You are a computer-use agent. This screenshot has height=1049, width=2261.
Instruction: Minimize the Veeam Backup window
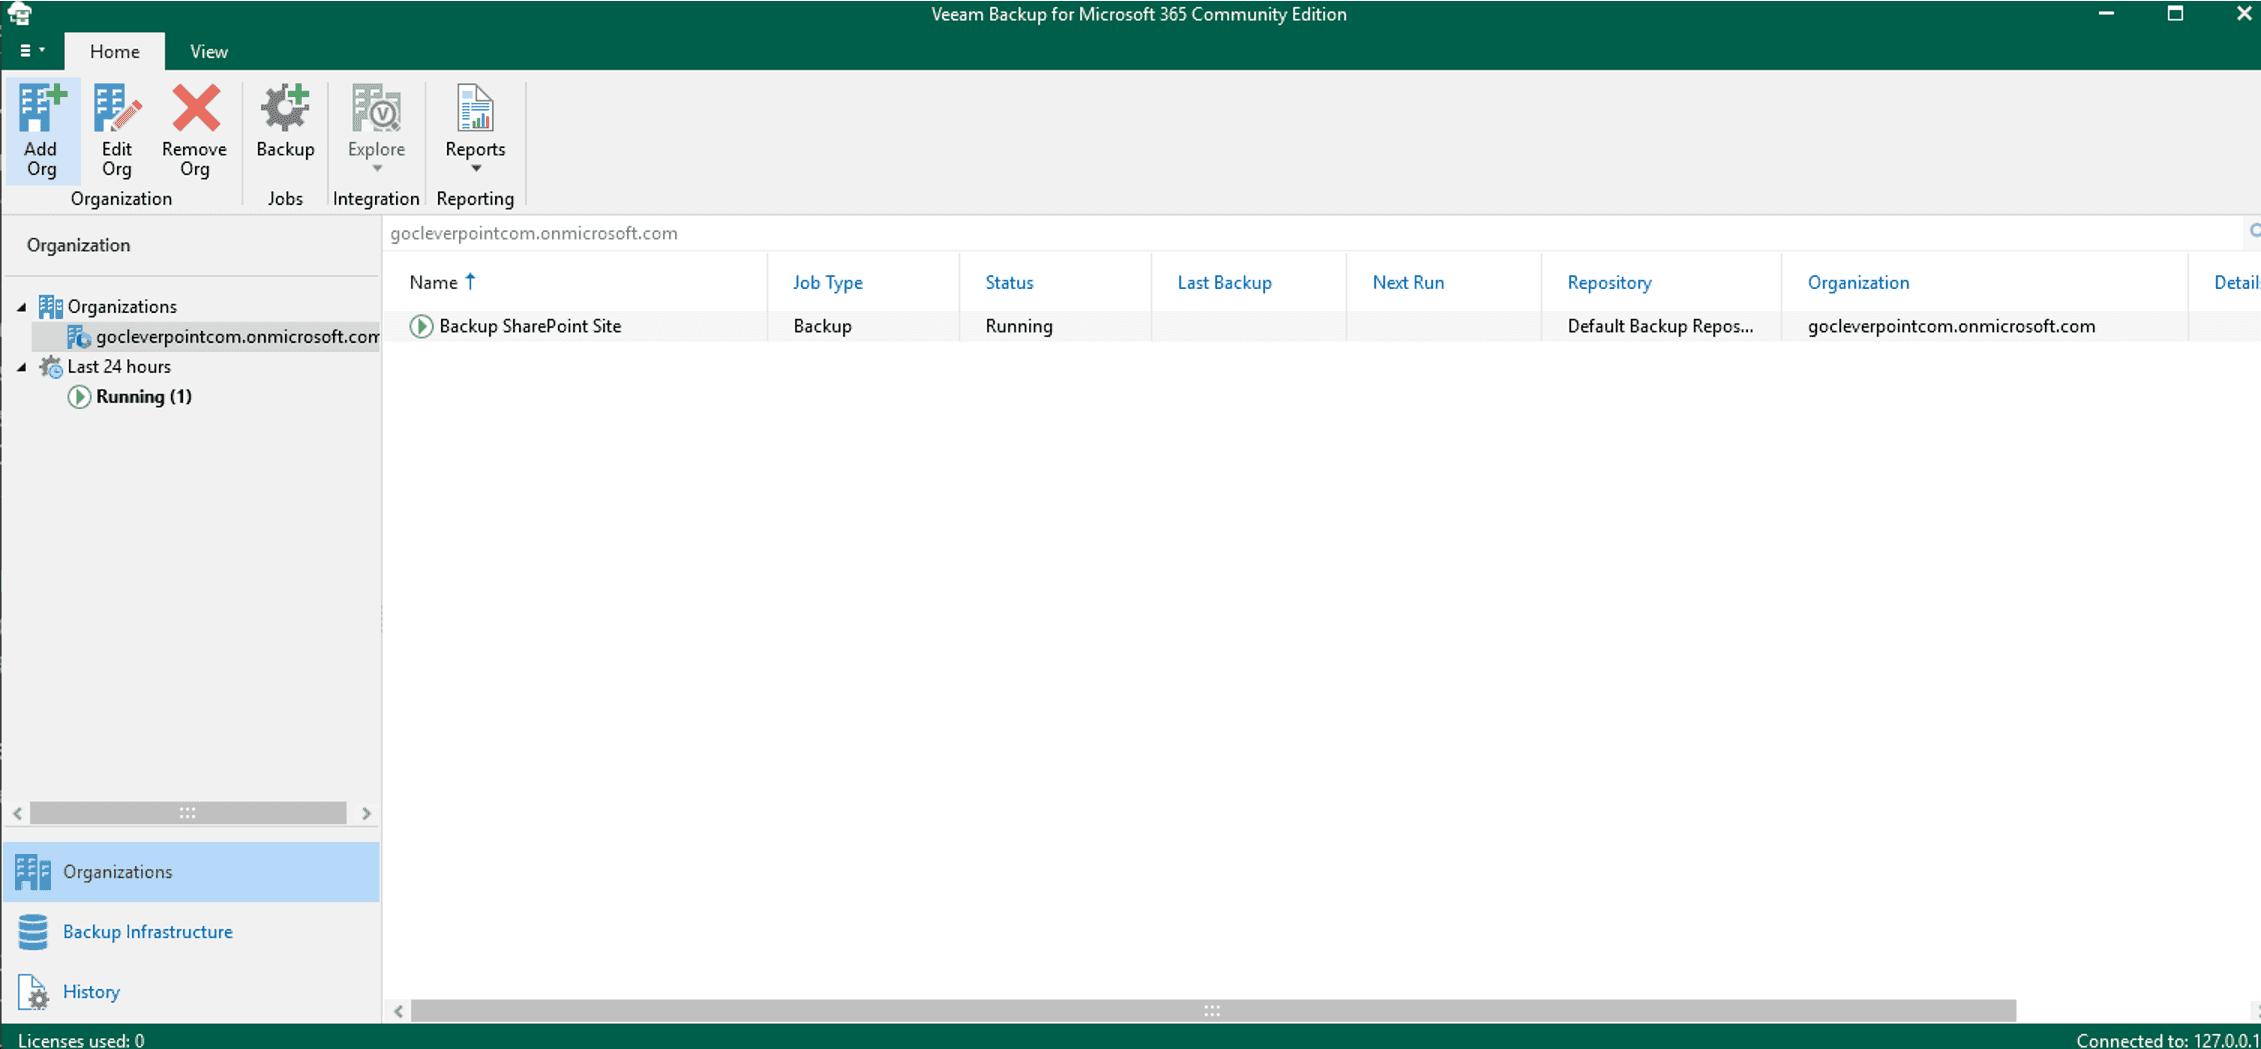pos(2106,14)
